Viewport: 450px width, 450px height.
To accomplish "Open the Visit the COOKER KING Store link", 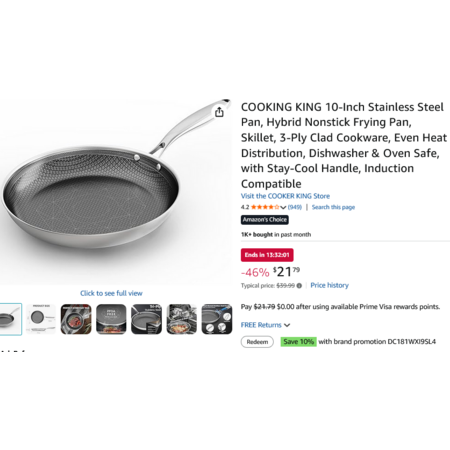I will click(x=285, y=196).
